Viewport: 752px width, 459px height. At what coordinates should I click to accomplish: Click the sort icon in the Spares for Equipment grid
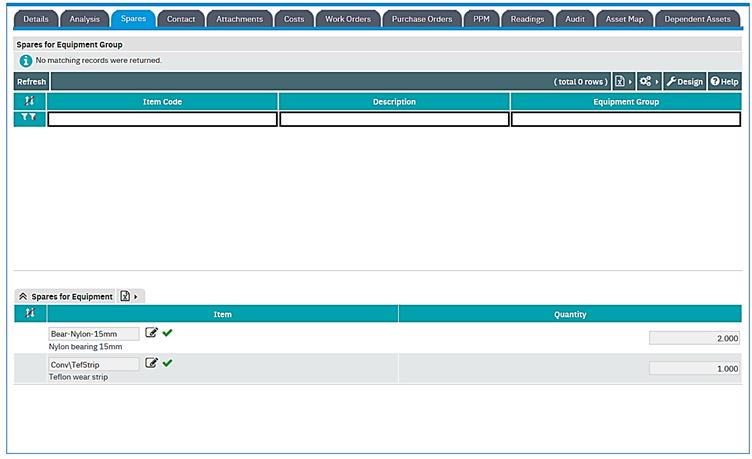(29, 314)
